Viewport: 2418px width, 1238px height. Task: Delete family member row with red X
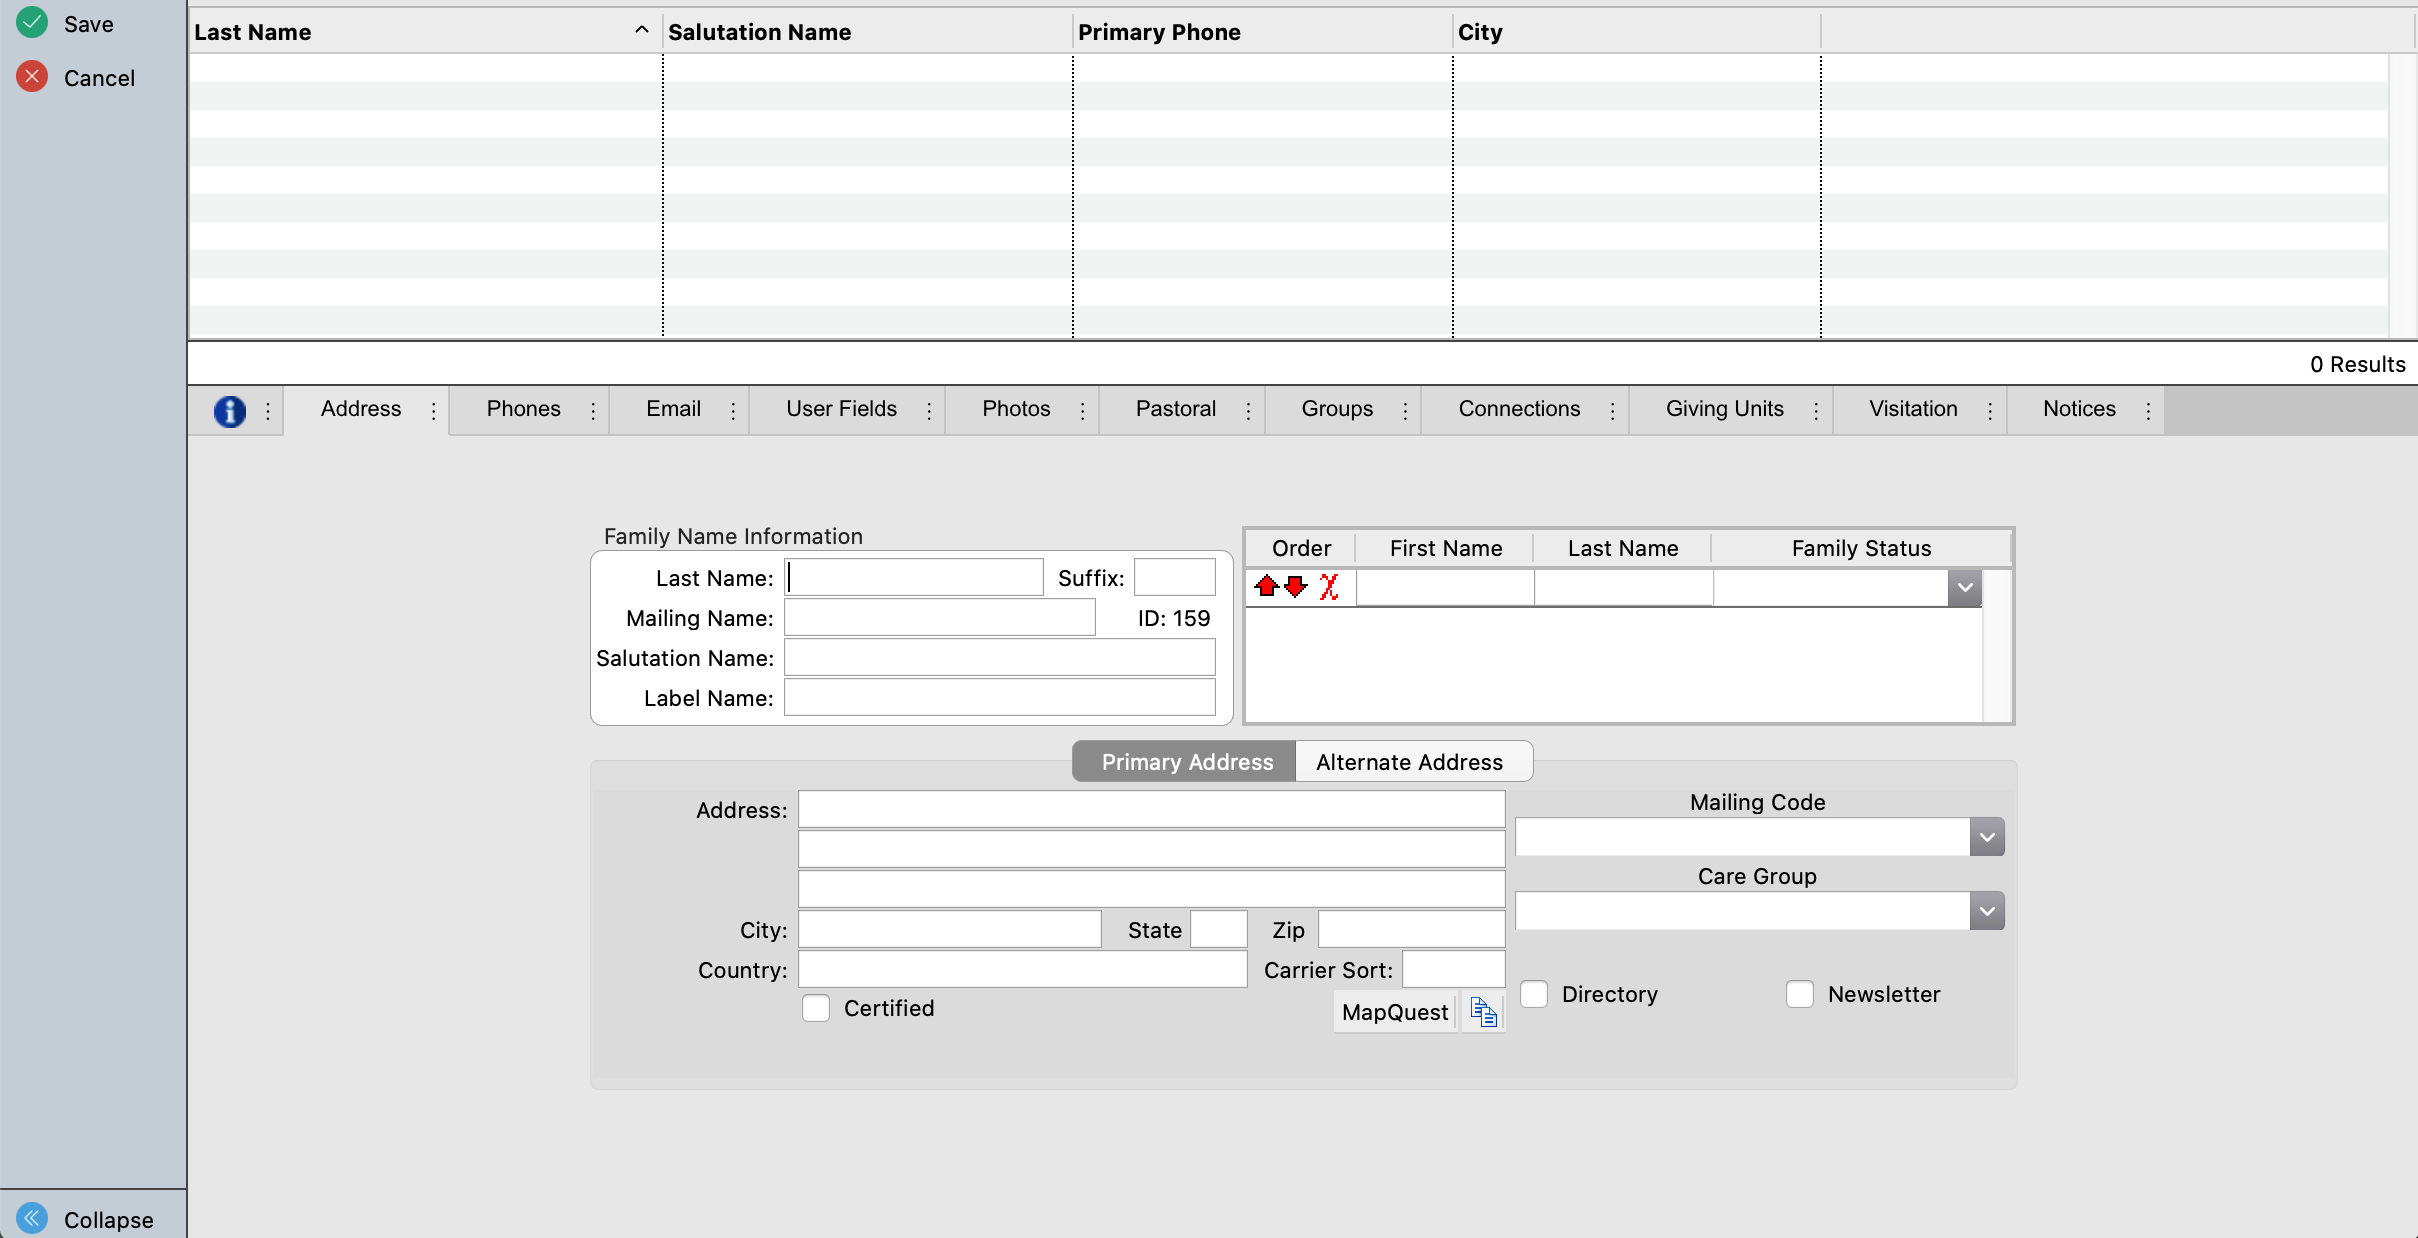coord(1329,586)
